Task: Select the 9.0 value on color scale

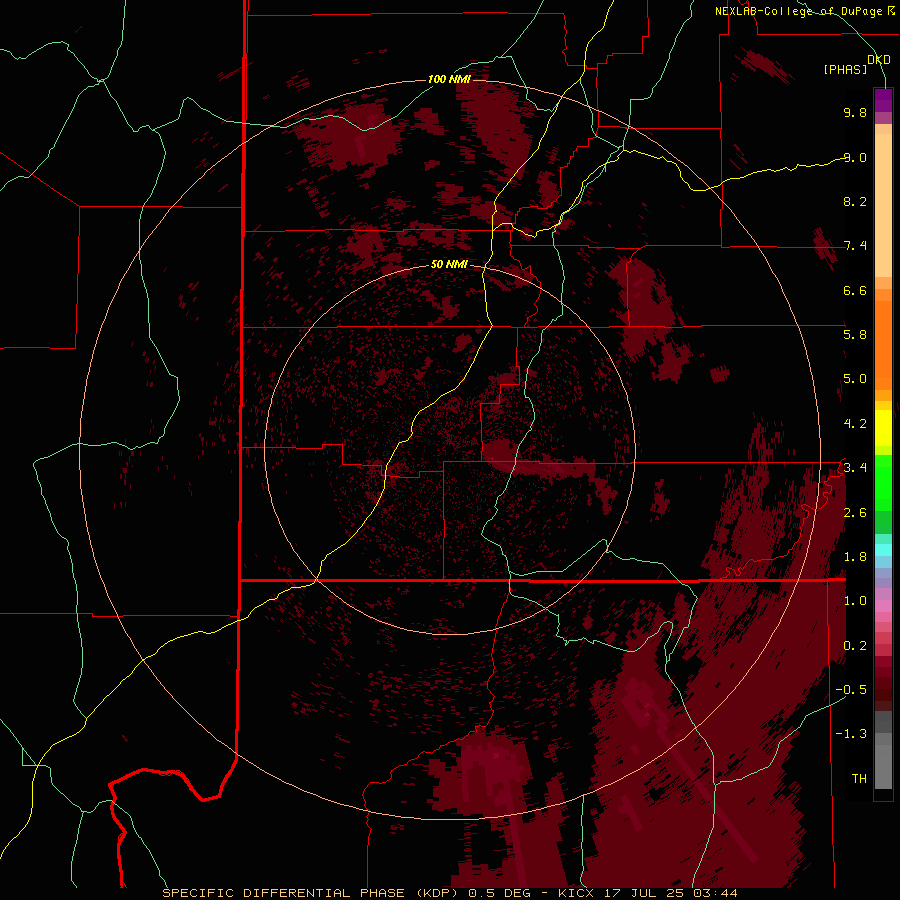Action: (x=855, y=157)
